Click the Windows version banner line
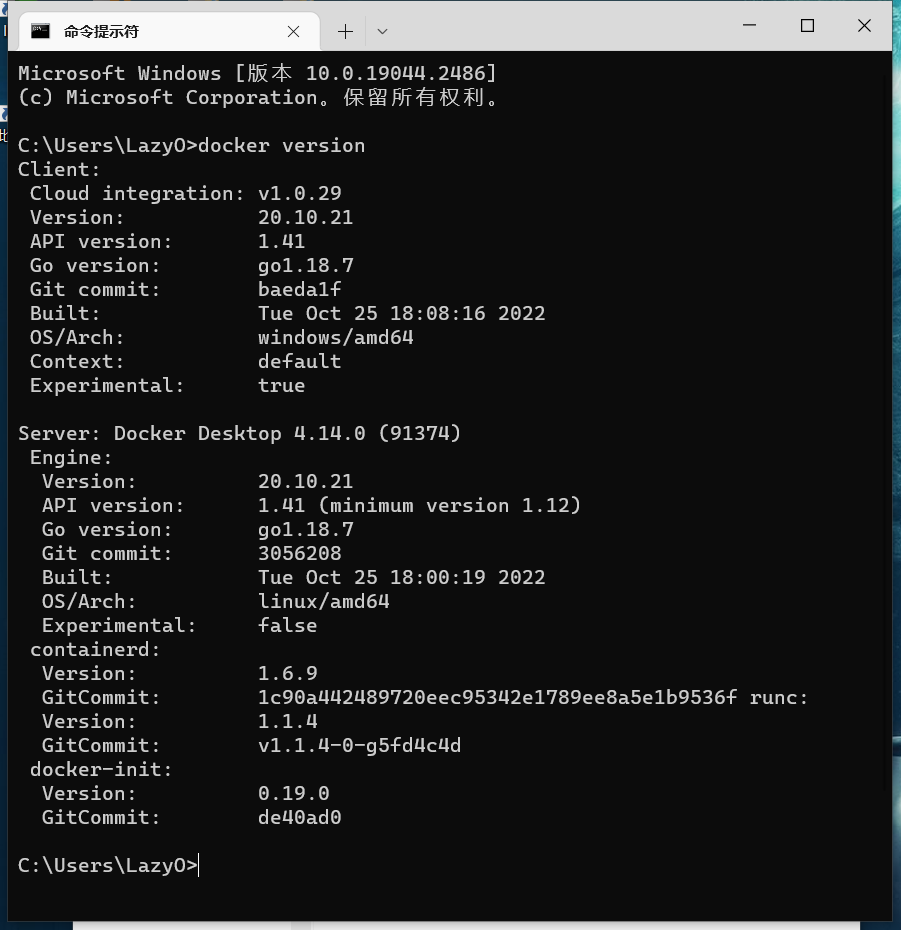This screenshot has height=930, width=901. point(258,72)
